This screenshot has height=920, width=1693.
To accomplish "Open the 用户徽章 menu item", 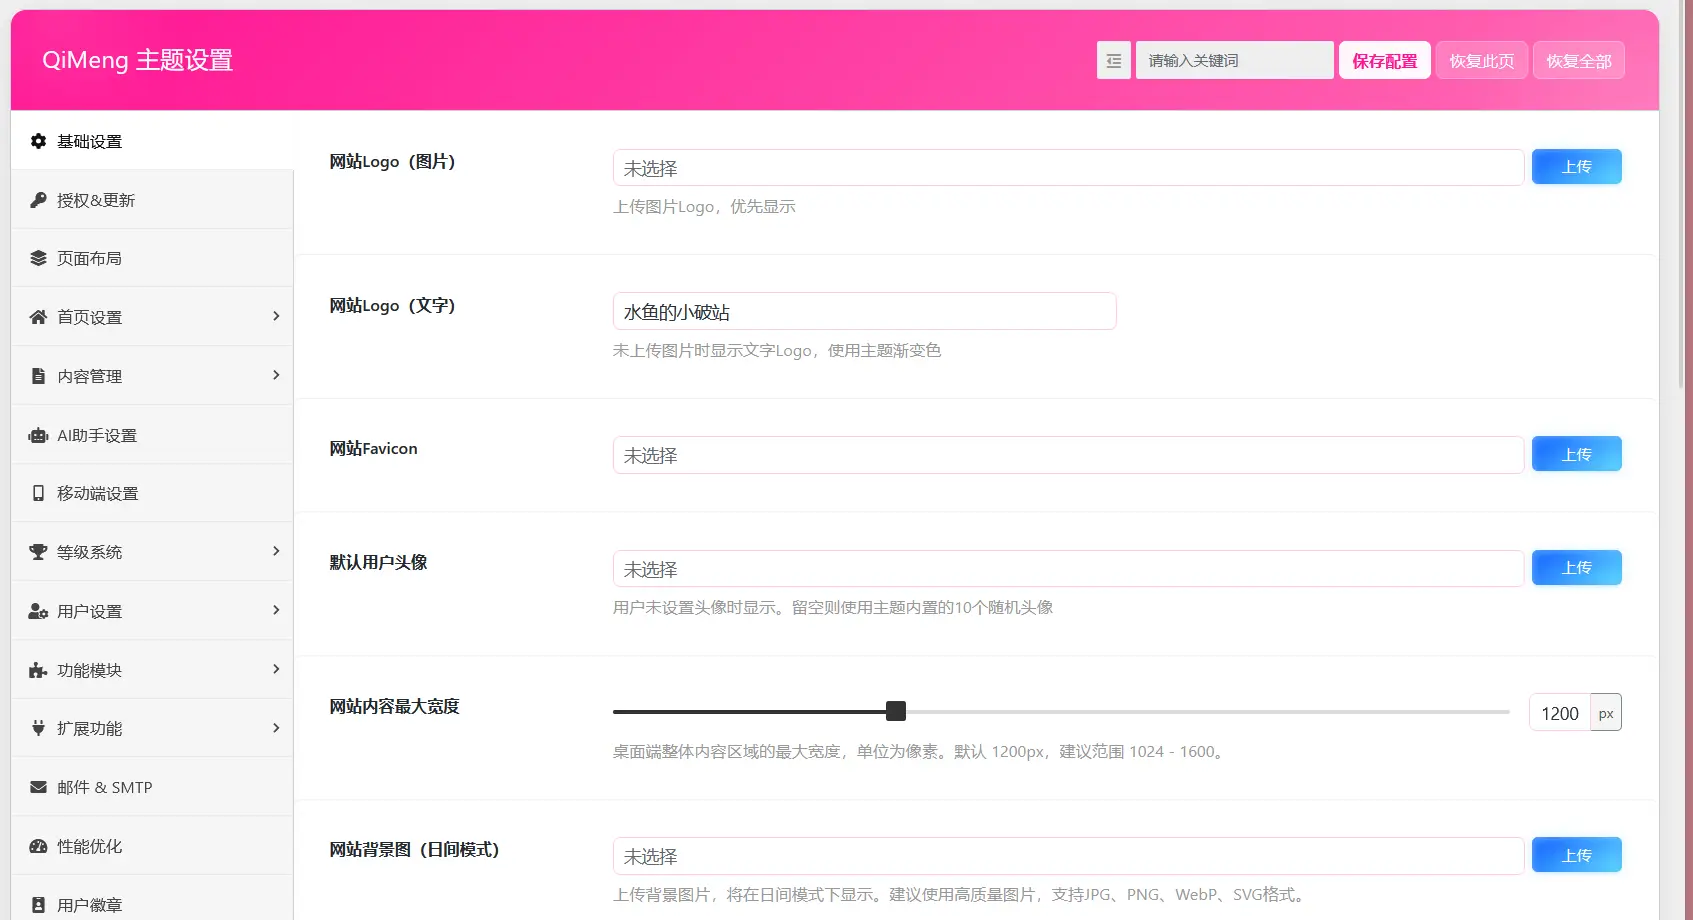I will [x=90, y=904].
